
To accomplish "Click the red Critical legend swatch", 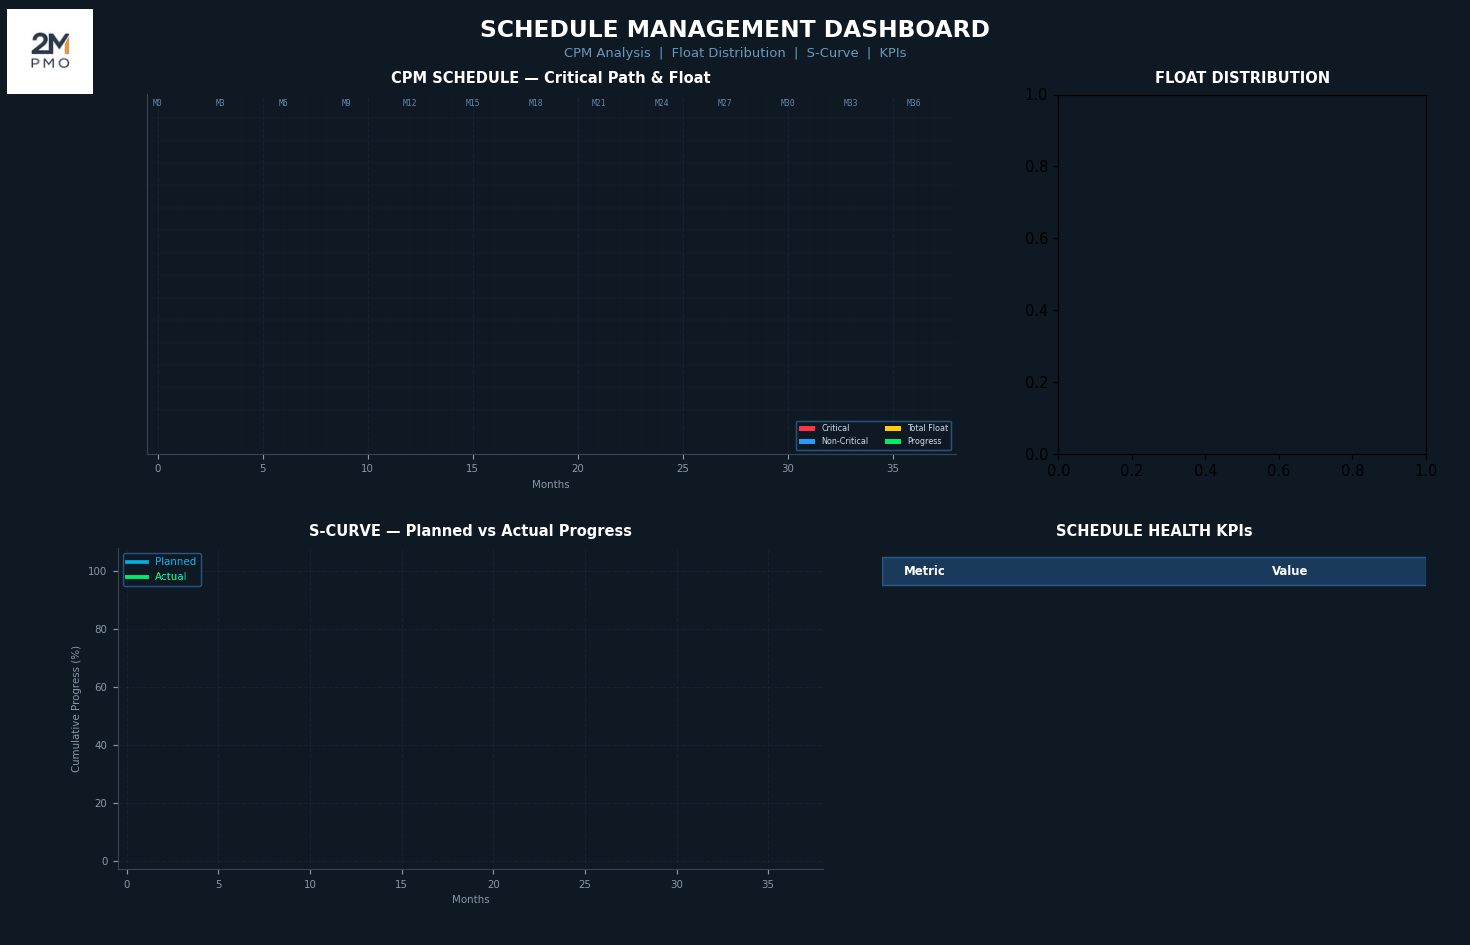I will point(807,429).
